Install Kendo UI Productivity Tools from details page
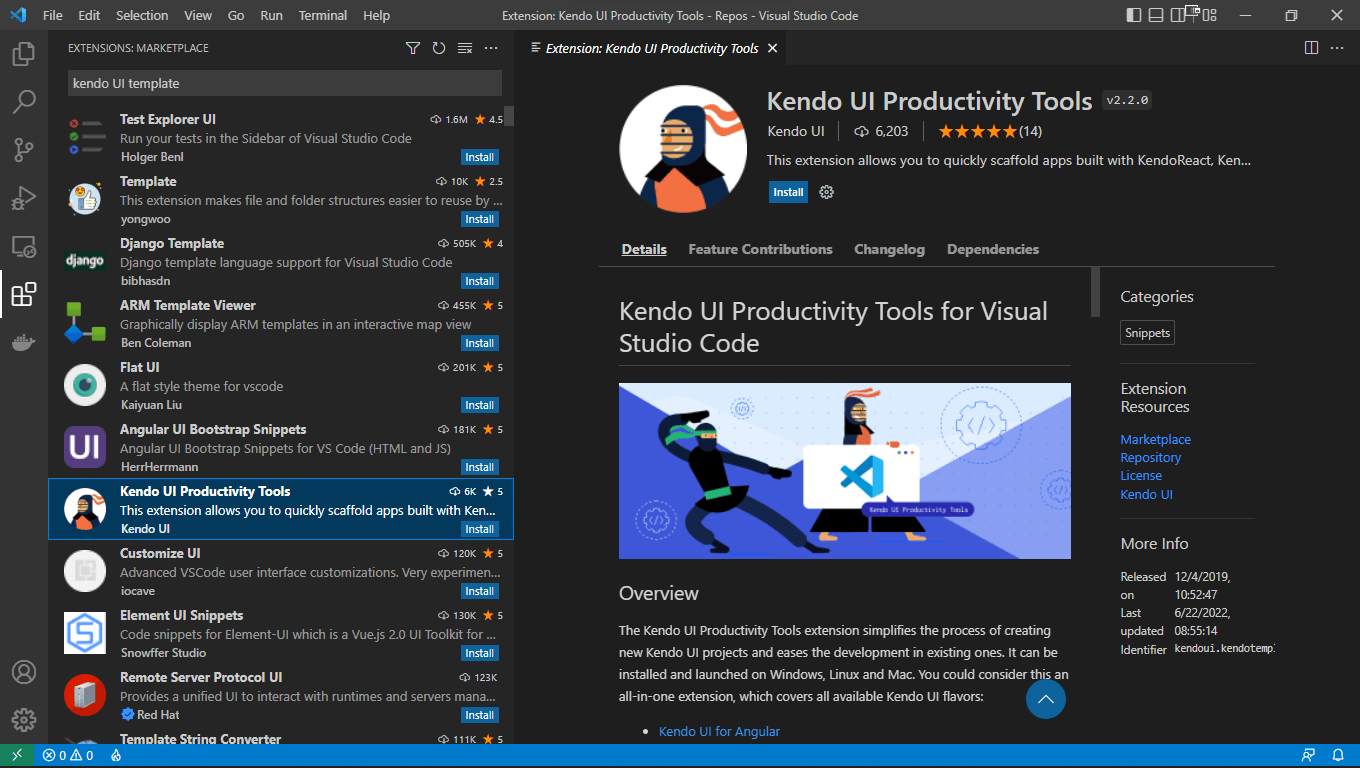The width and height of the screenshot is (1360, 768). pyautogui.click(x=788, y=192)
